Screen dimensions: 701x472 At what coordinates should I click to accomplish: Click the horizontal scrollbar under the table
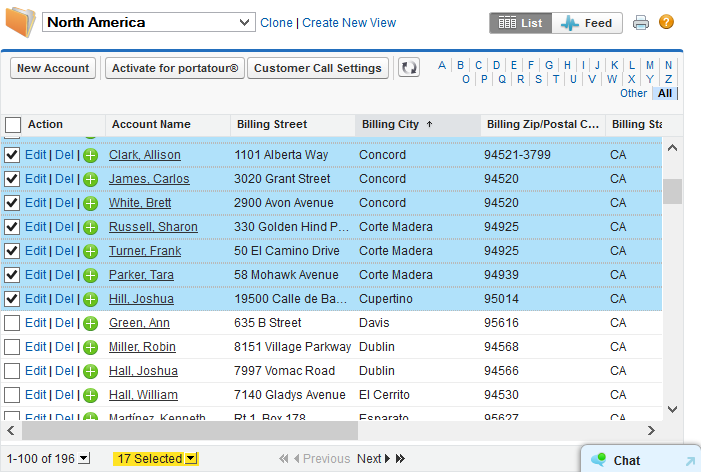(190, 430)
